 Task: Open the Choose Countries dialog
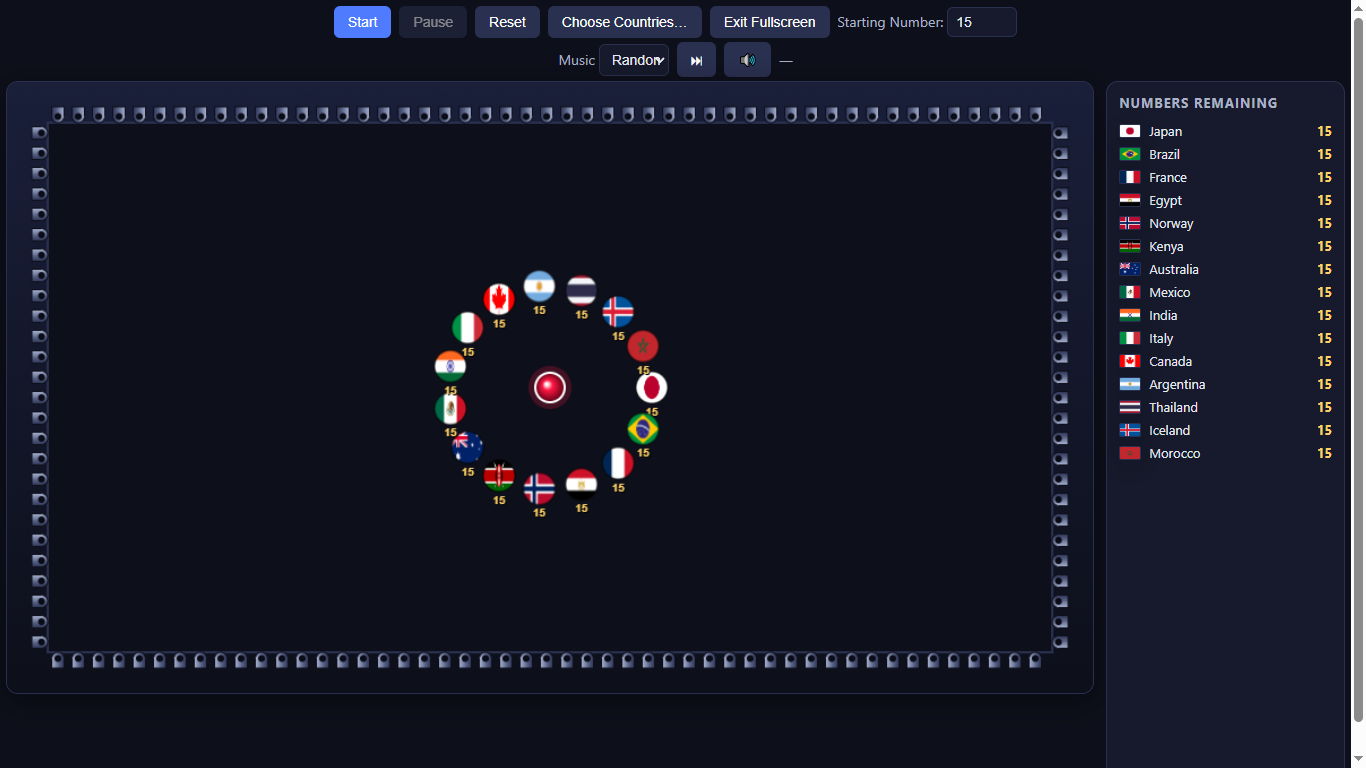625,22
